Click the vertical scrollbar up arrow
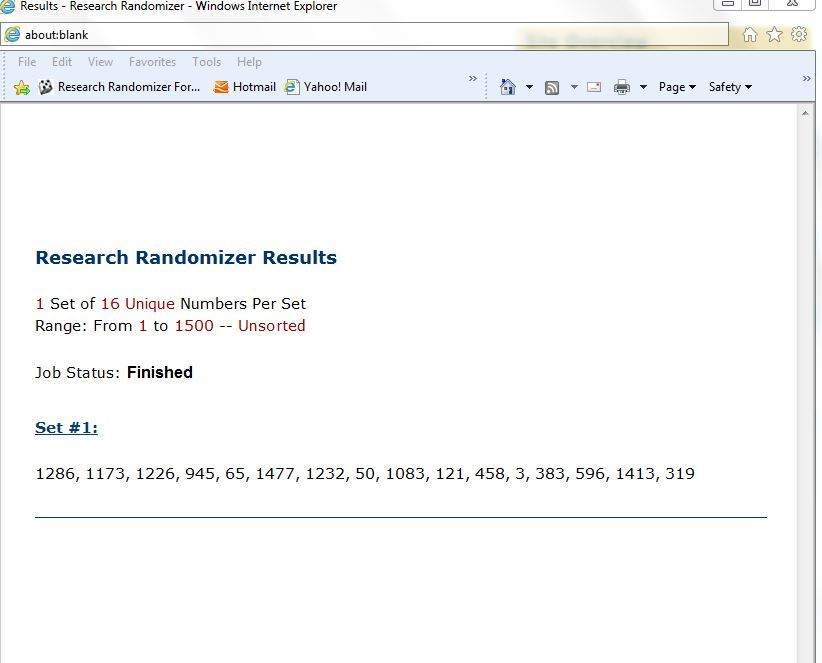Image resolution: width=822 pixels, height=663 pixels. coord(806,113)
